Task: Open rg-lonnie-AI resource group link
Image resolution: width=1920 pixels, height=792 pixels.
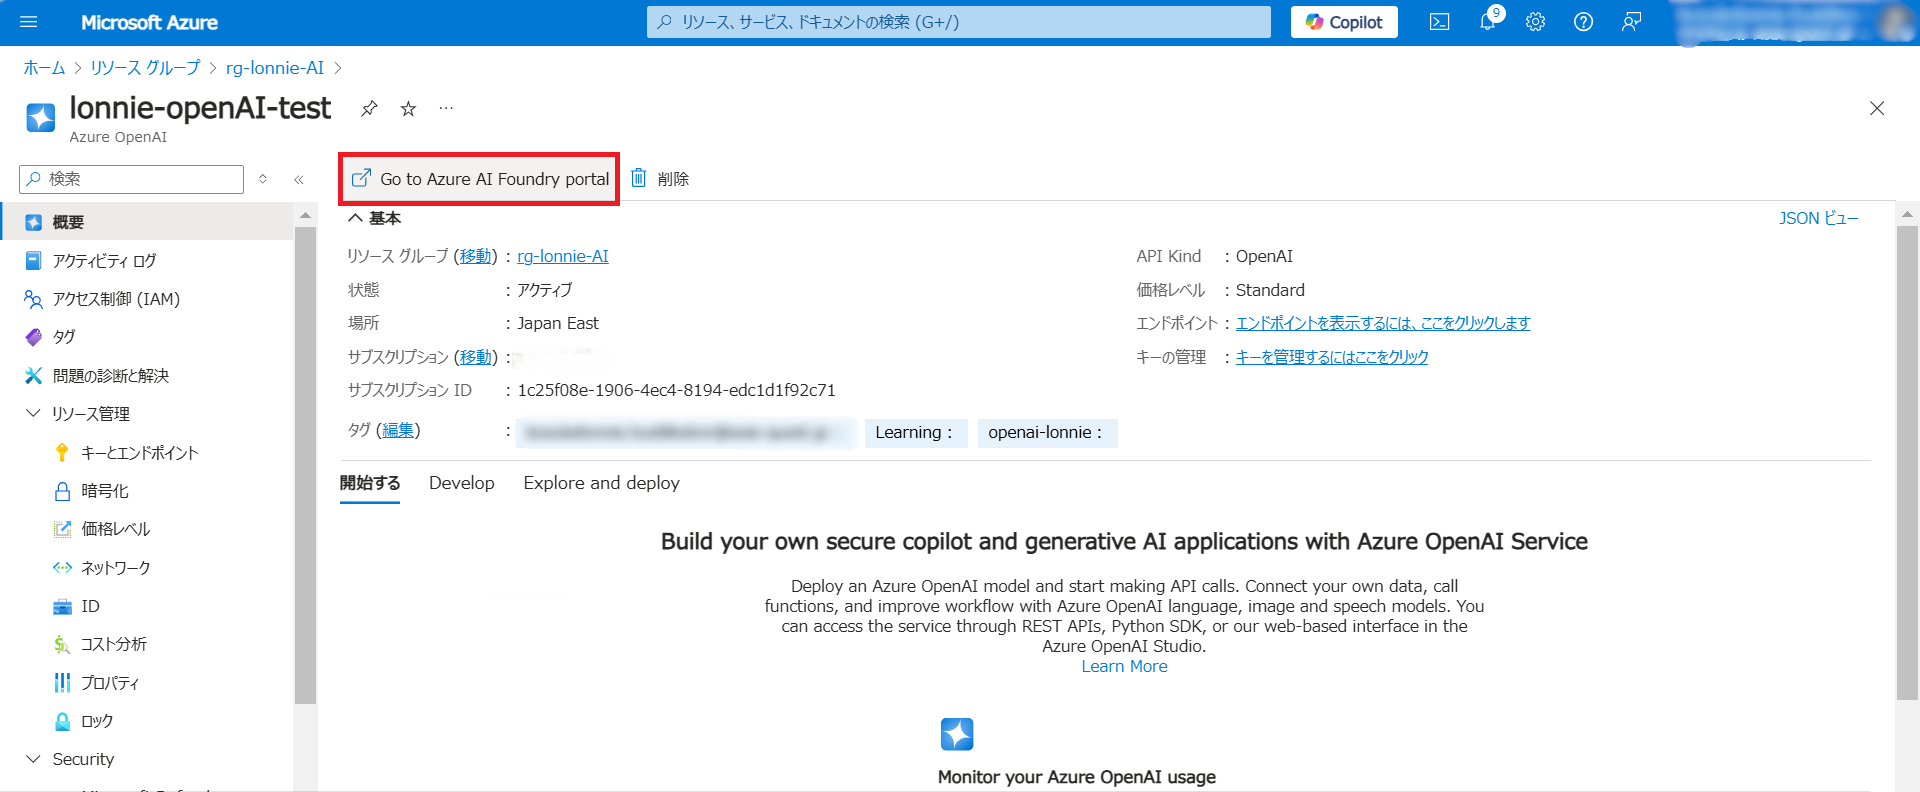Action: tap(563, 256)
